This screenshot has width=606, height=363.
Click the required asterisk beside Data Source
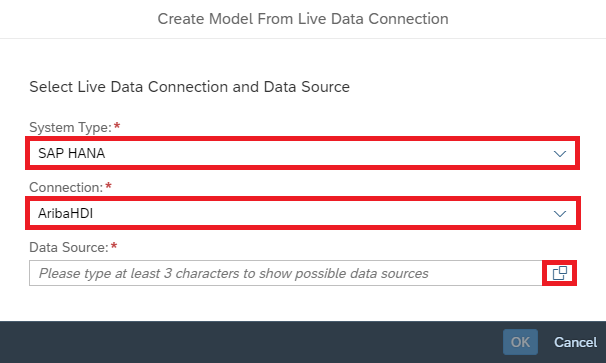tap(114, 245)
